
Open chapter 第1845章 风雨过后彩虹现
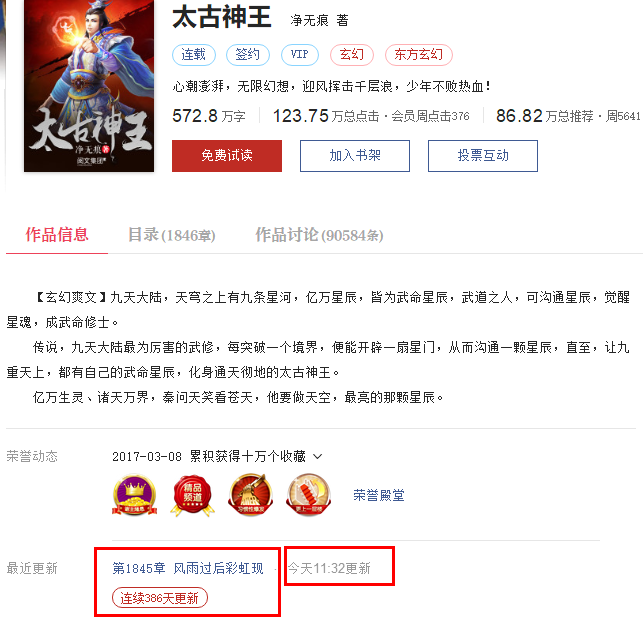pyautogui.click(x=188, y=568)
